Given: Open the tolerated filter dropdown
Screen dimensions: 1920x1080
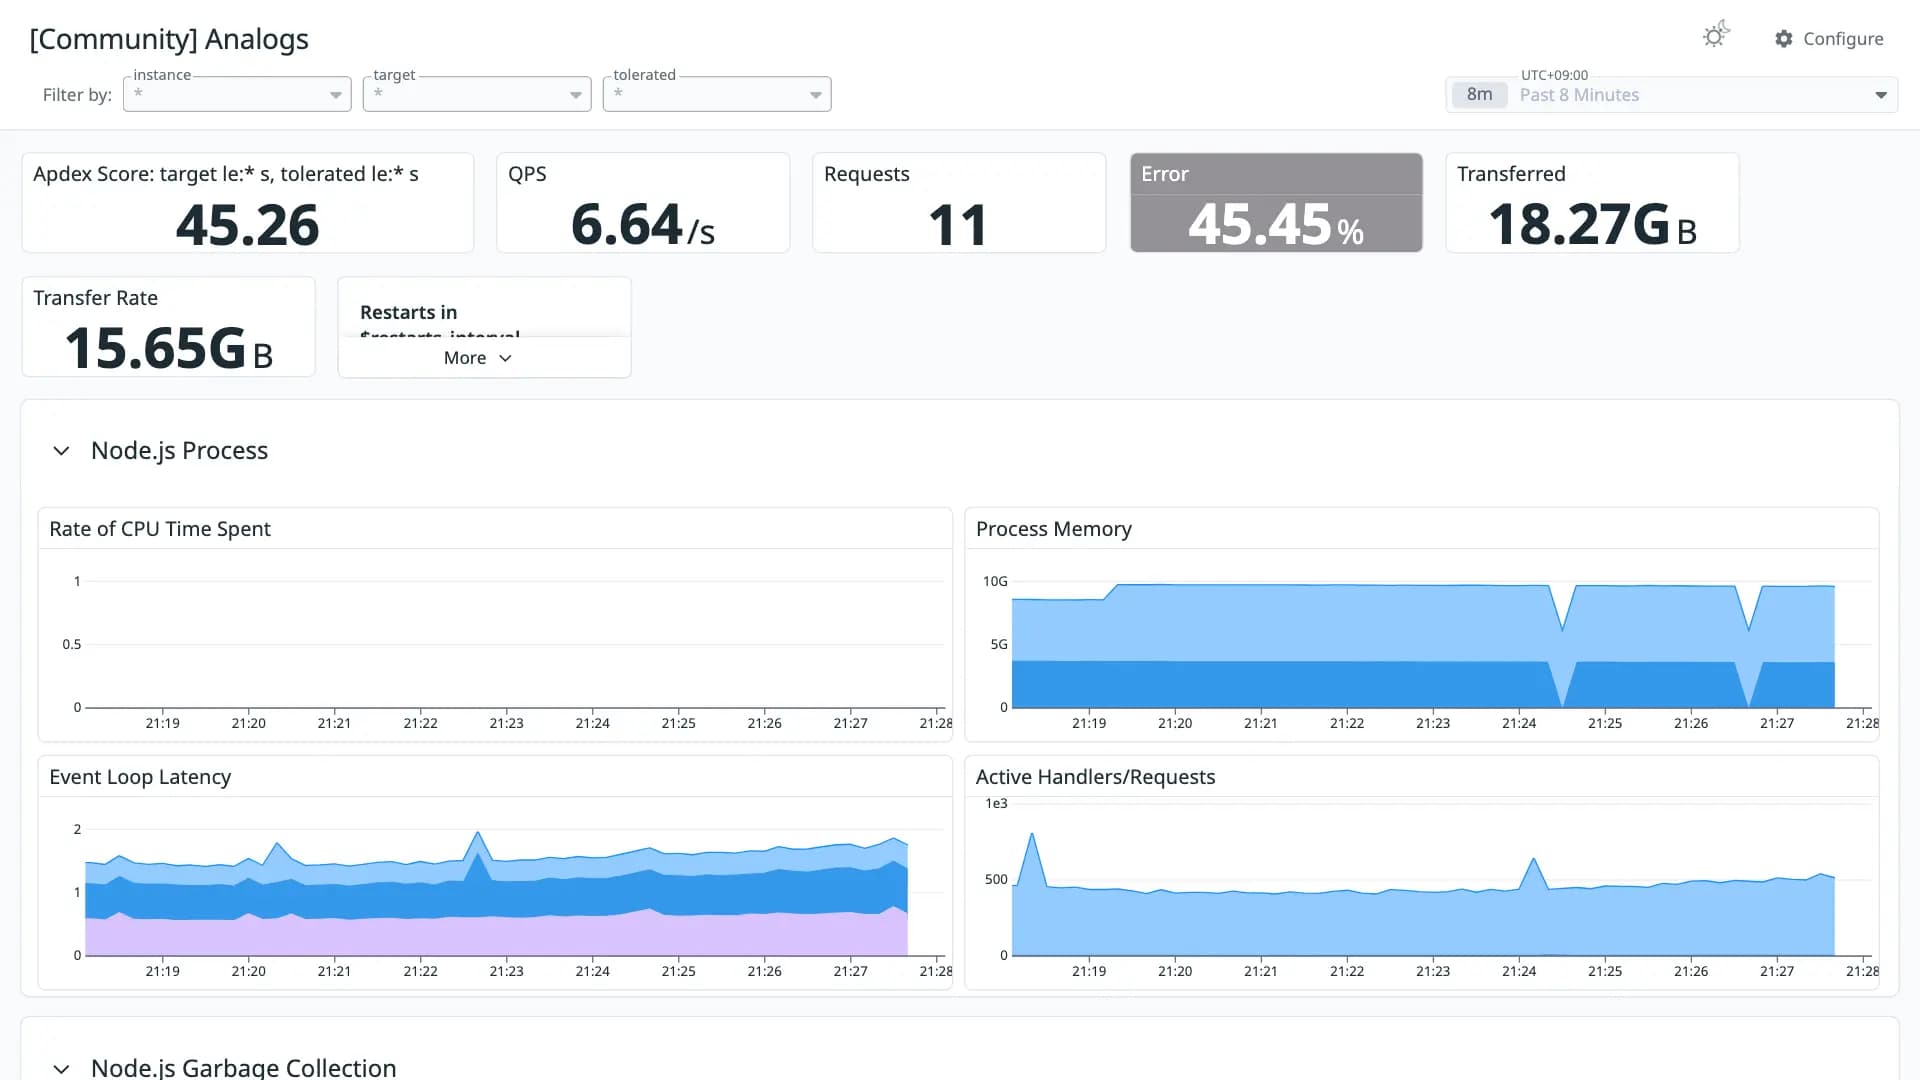Looking at the screenshot, I should (717, 94).
